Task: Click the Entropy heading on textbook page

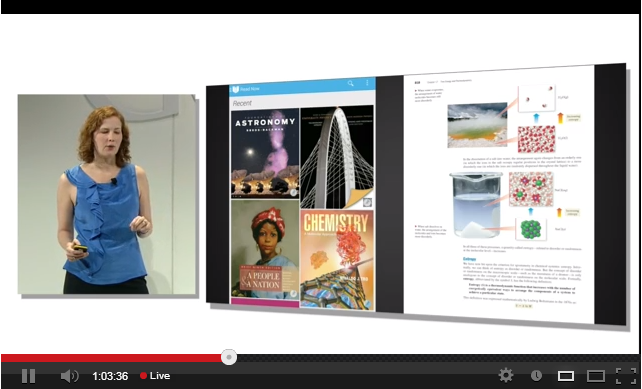Action: [x=469, y=259]
